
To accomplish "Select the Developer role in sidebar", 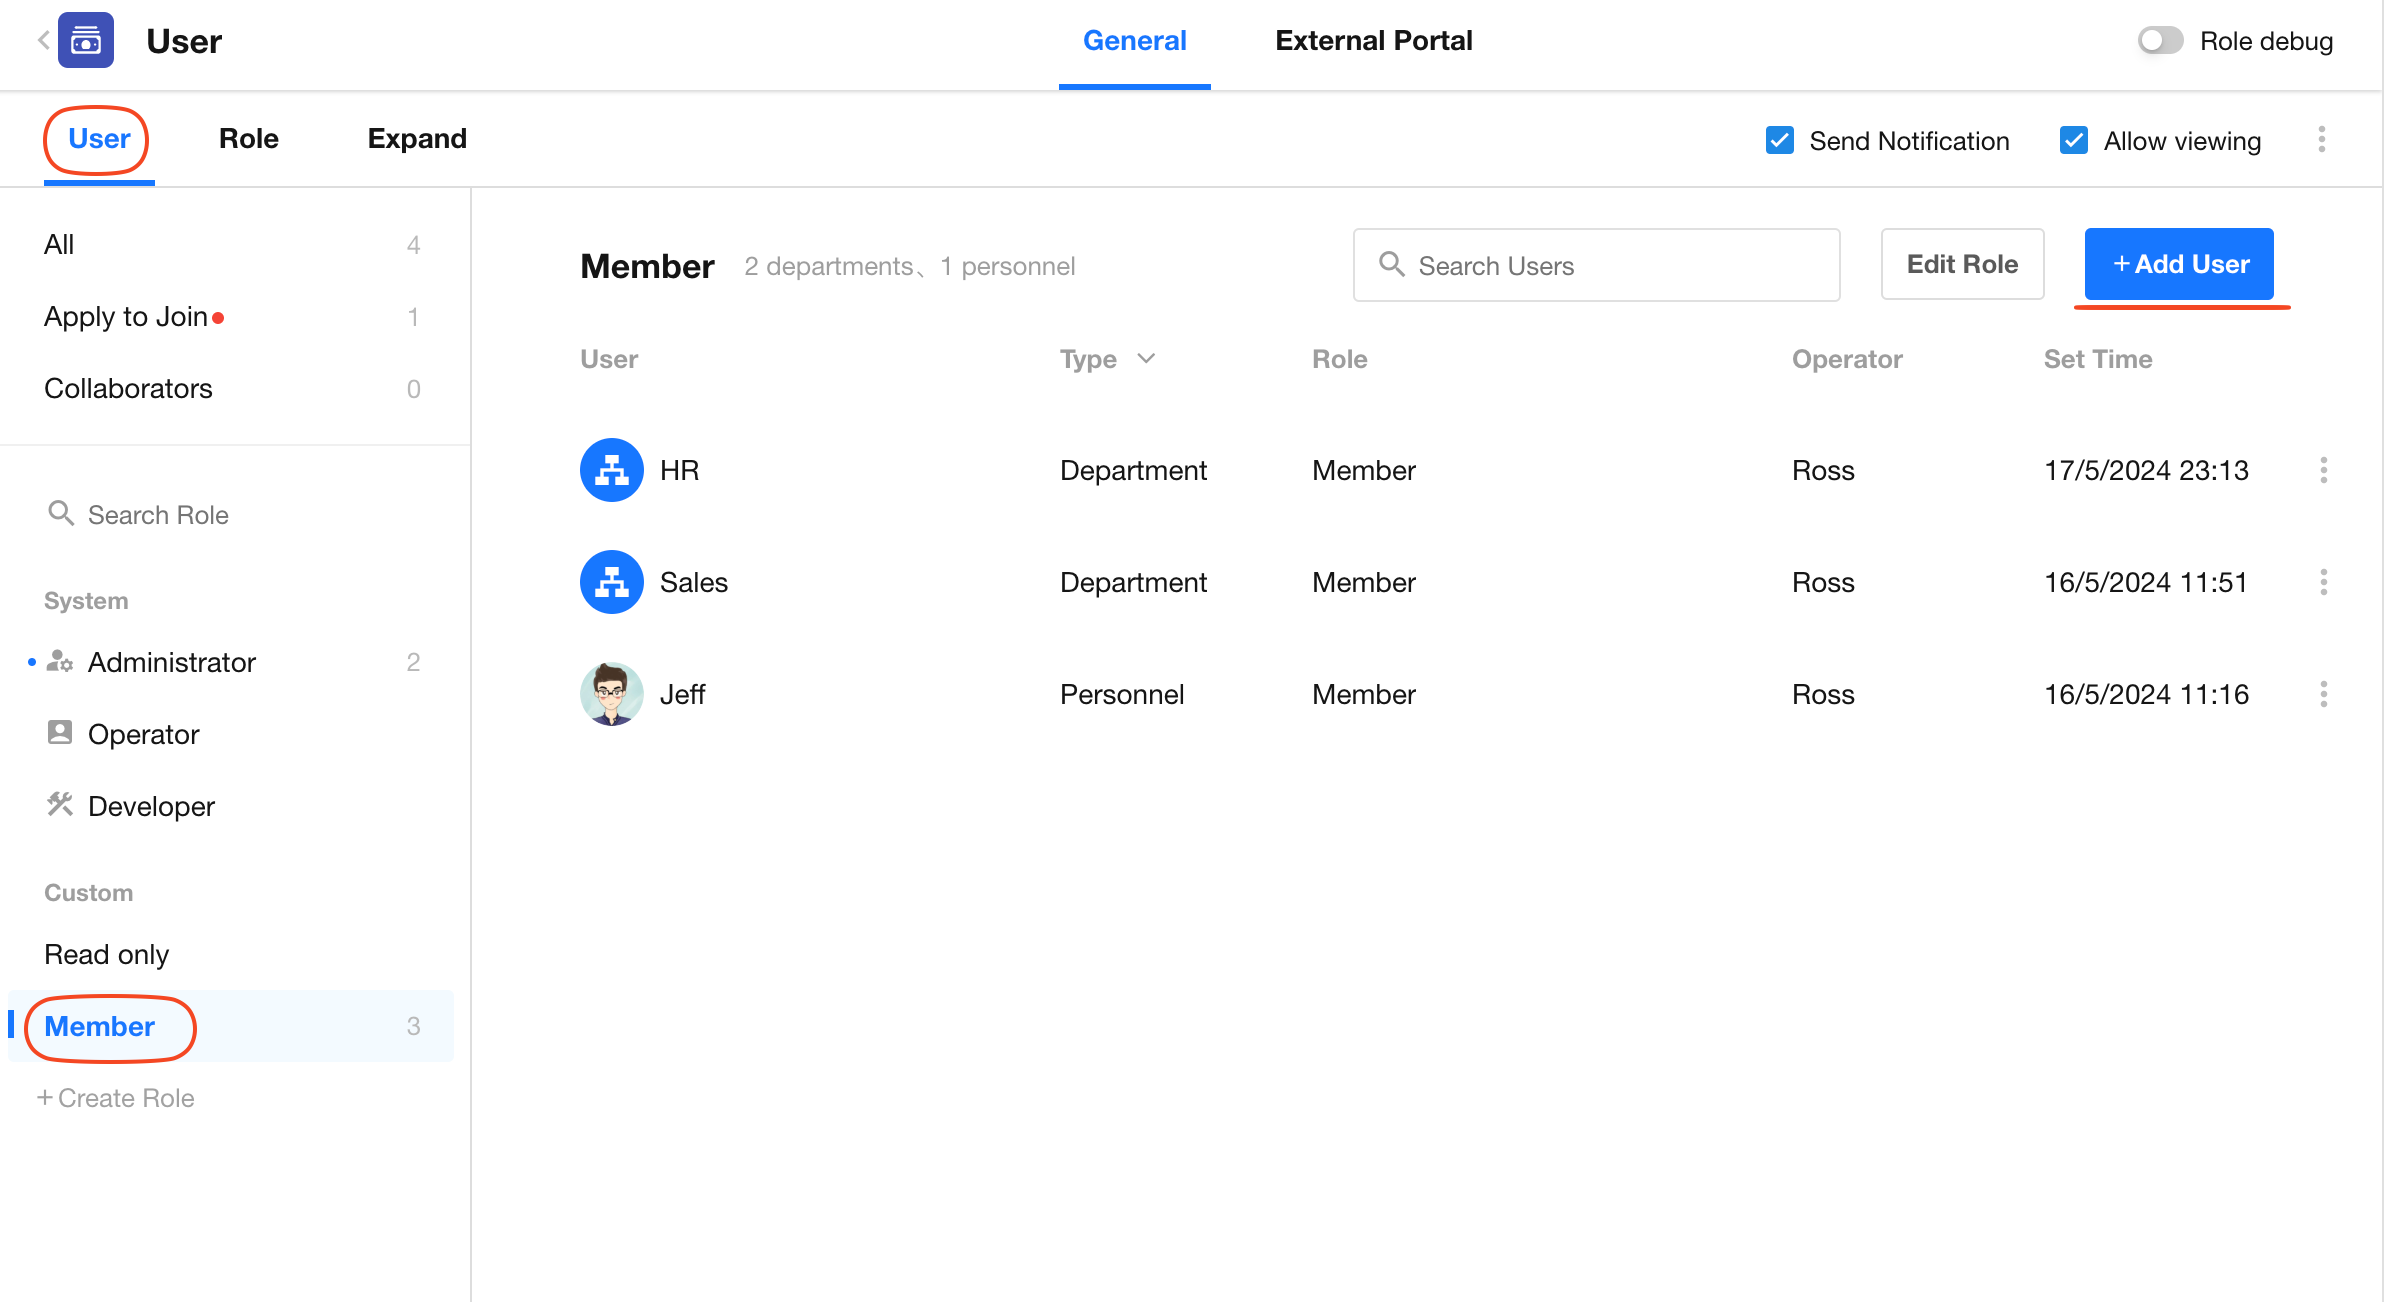I will [x=151, y=806].
